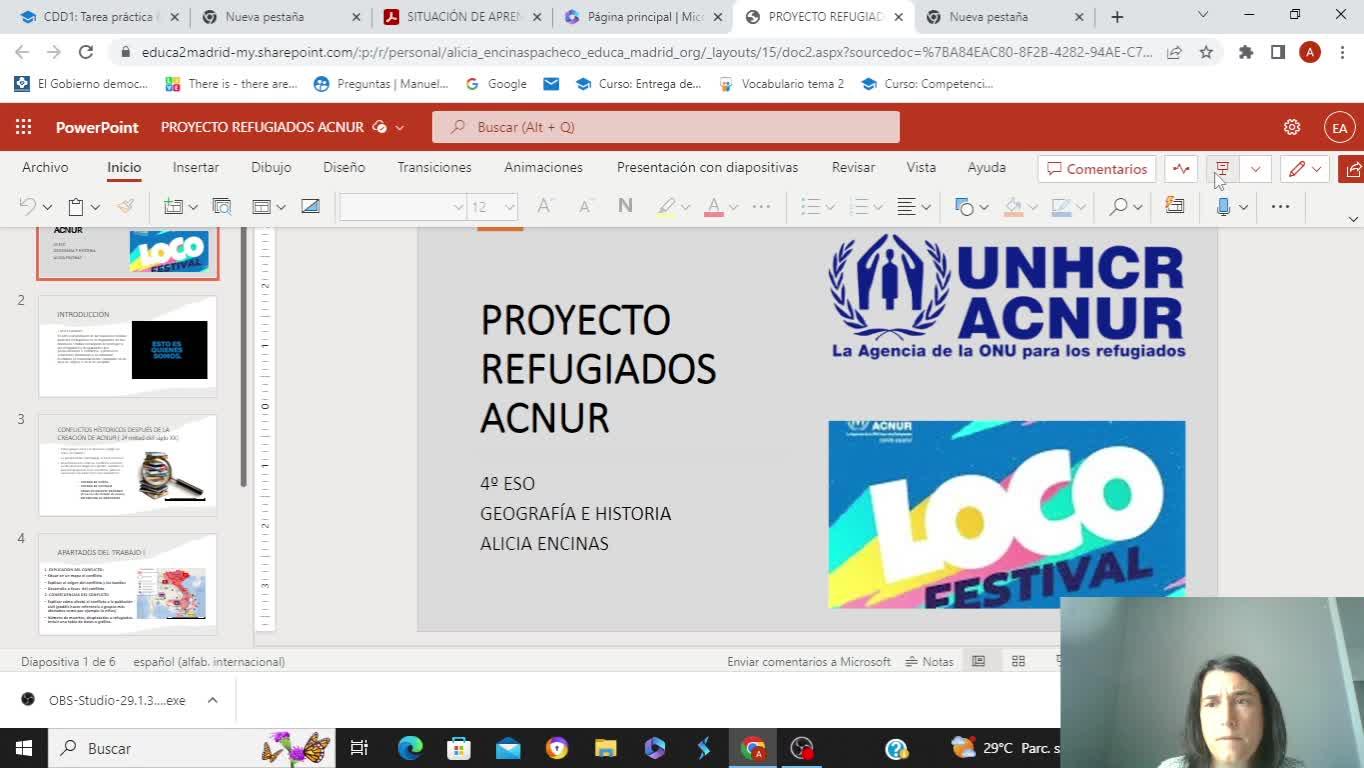Add a new slide with toolbar icon

click(173, 206)
